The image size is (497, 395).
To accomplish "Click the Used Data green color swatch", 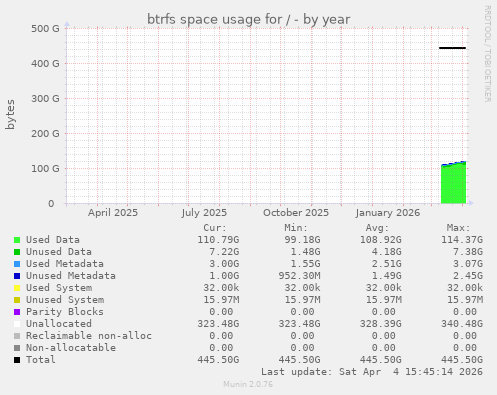I will point(17,240).
